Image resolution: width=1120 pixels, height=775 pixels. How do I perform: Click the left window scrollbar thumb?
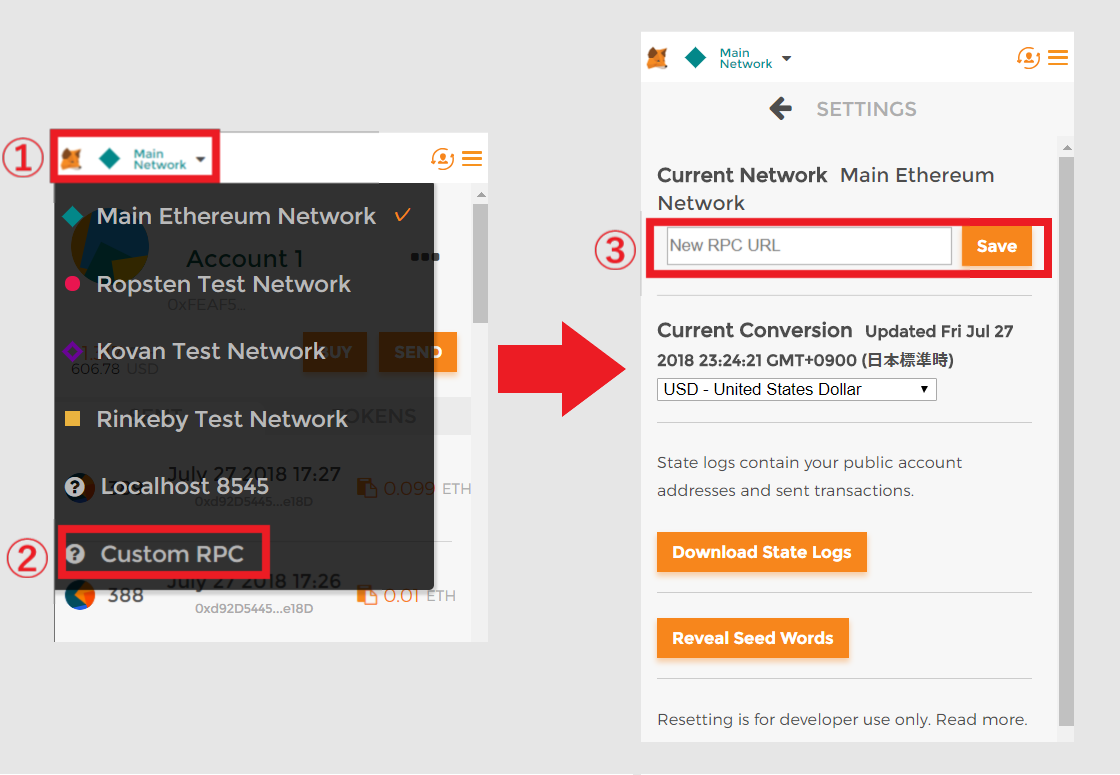tap(480, 263)
